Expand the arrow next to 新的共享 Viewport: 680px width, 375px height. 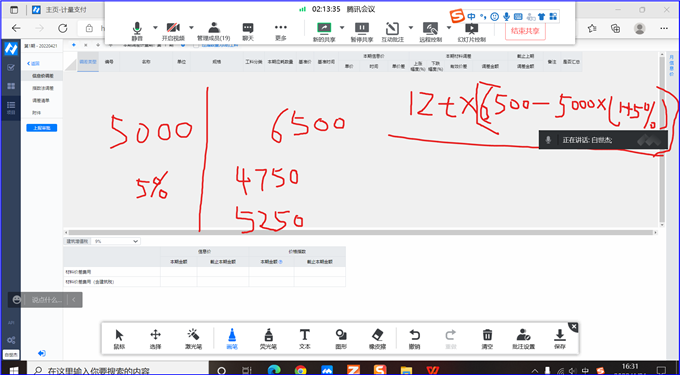tap(342, 27)
